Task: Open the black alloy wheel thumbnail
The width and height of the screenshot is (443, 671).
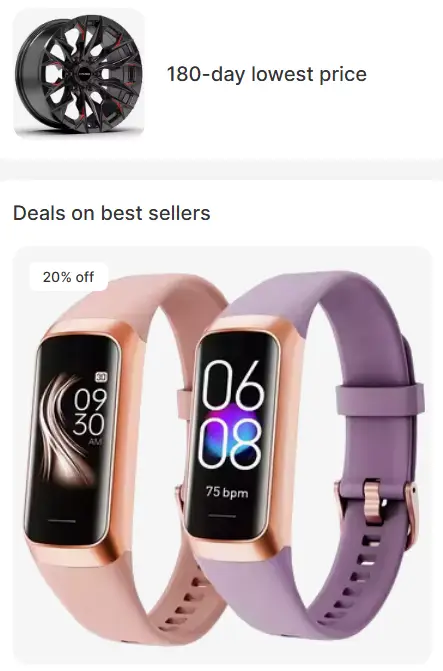Action: [x=79, y=73]
